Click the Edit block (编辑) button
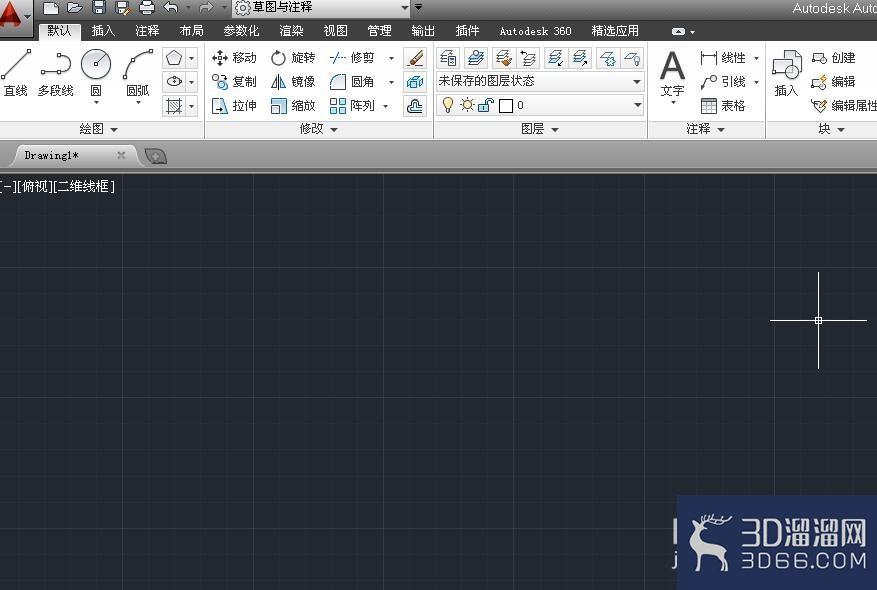 tap(833, 82)
